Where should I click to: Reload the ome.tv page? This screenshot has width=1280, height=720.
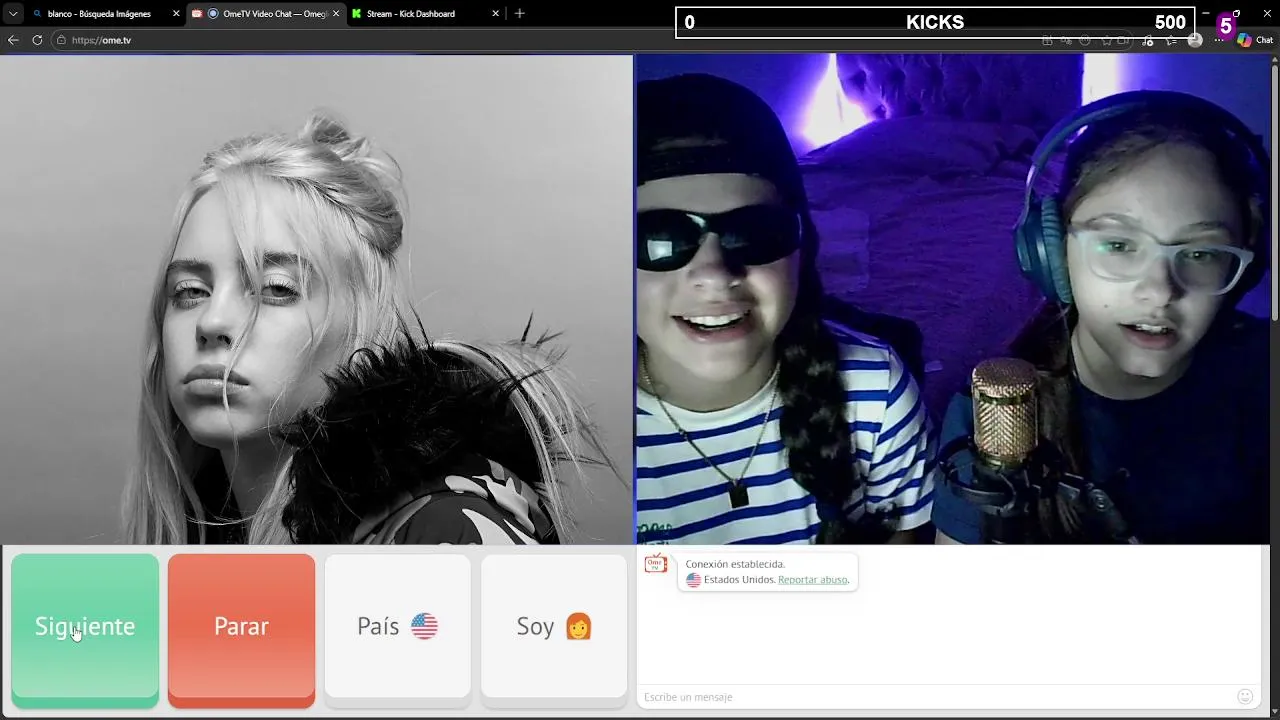tap(37, 40)
